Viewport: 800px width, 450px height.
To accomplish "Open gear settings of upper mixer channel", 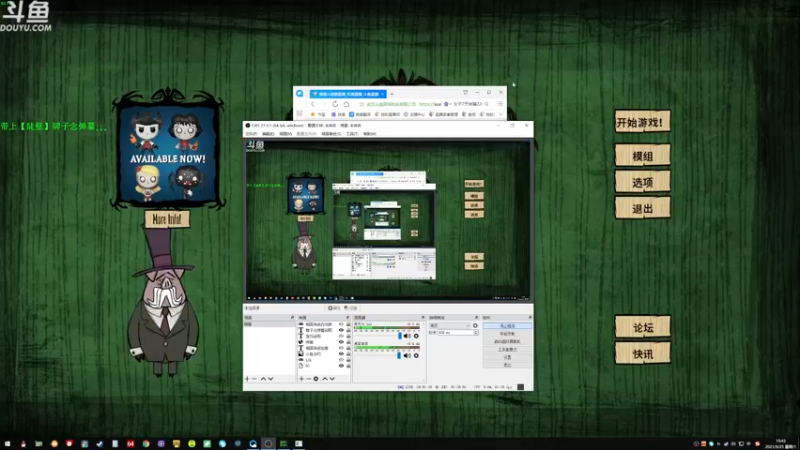I will pyautogui.click(x=416, y=336).
